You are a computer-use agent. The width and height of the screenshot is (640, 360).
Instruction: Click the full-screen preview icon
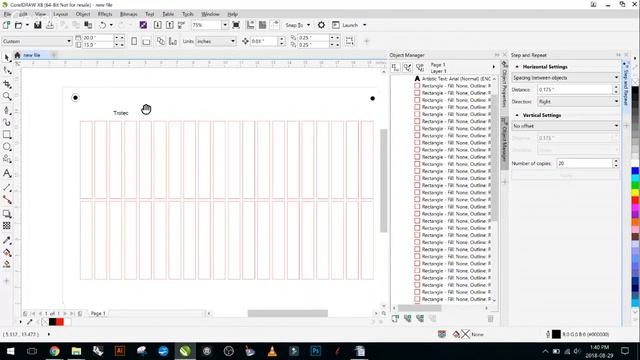(236, 25)
